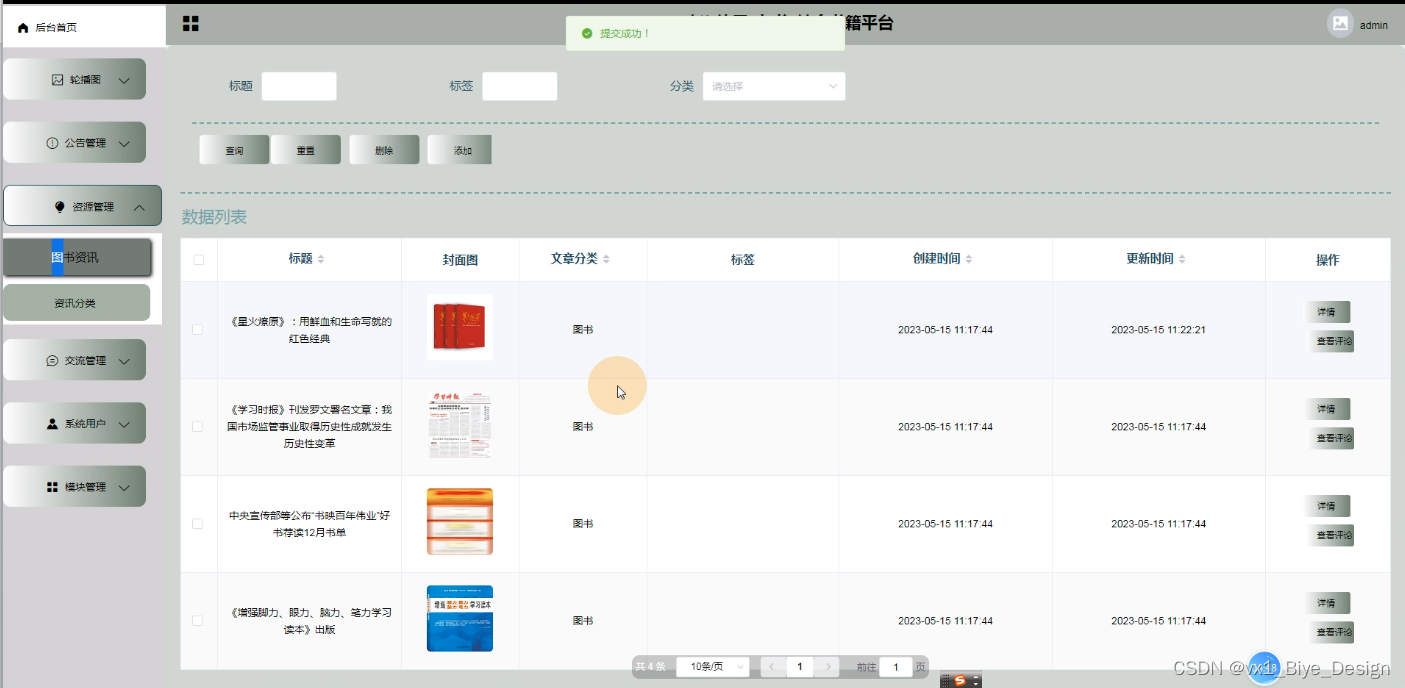
Task: Open the 轮播图 menu item
Action: pos(75,79)
